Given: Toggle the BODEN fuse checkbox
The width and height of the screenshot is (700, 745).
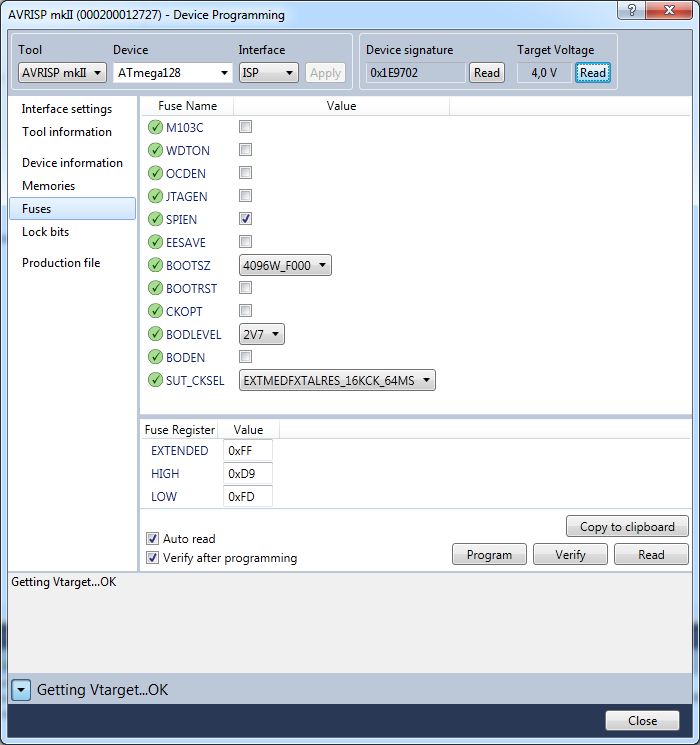Looking at the screenshot, I should click(x=245, y=356).
